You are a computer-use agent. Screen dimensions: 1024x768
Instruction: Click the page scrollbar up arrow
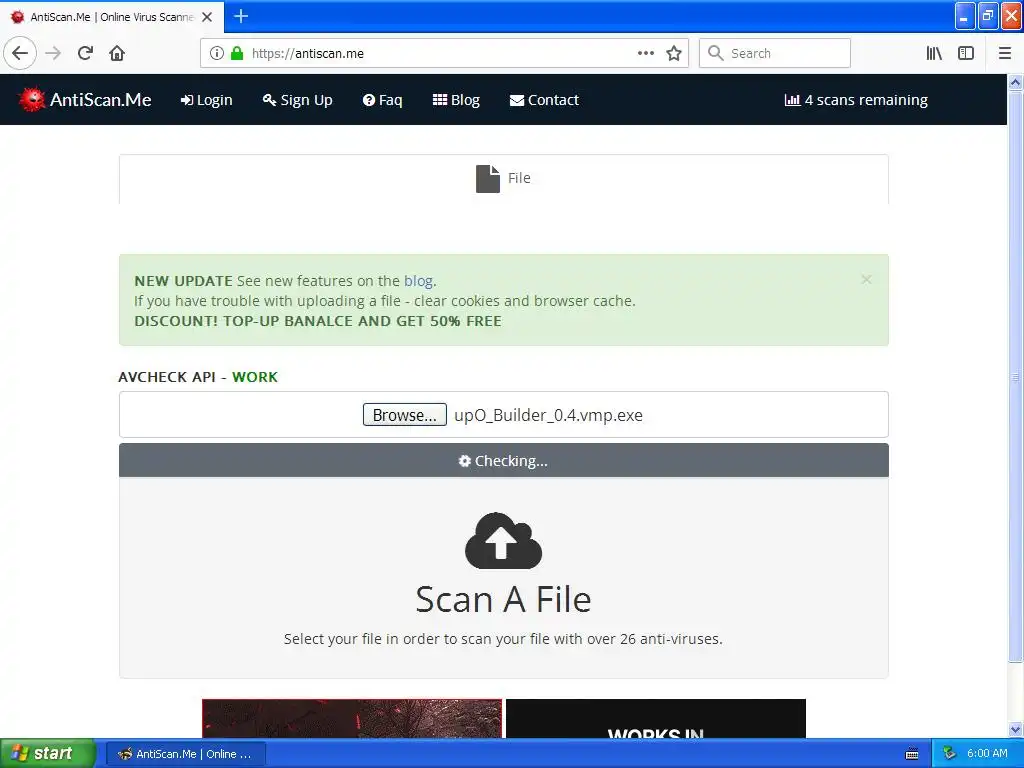tap(1015, 82)
